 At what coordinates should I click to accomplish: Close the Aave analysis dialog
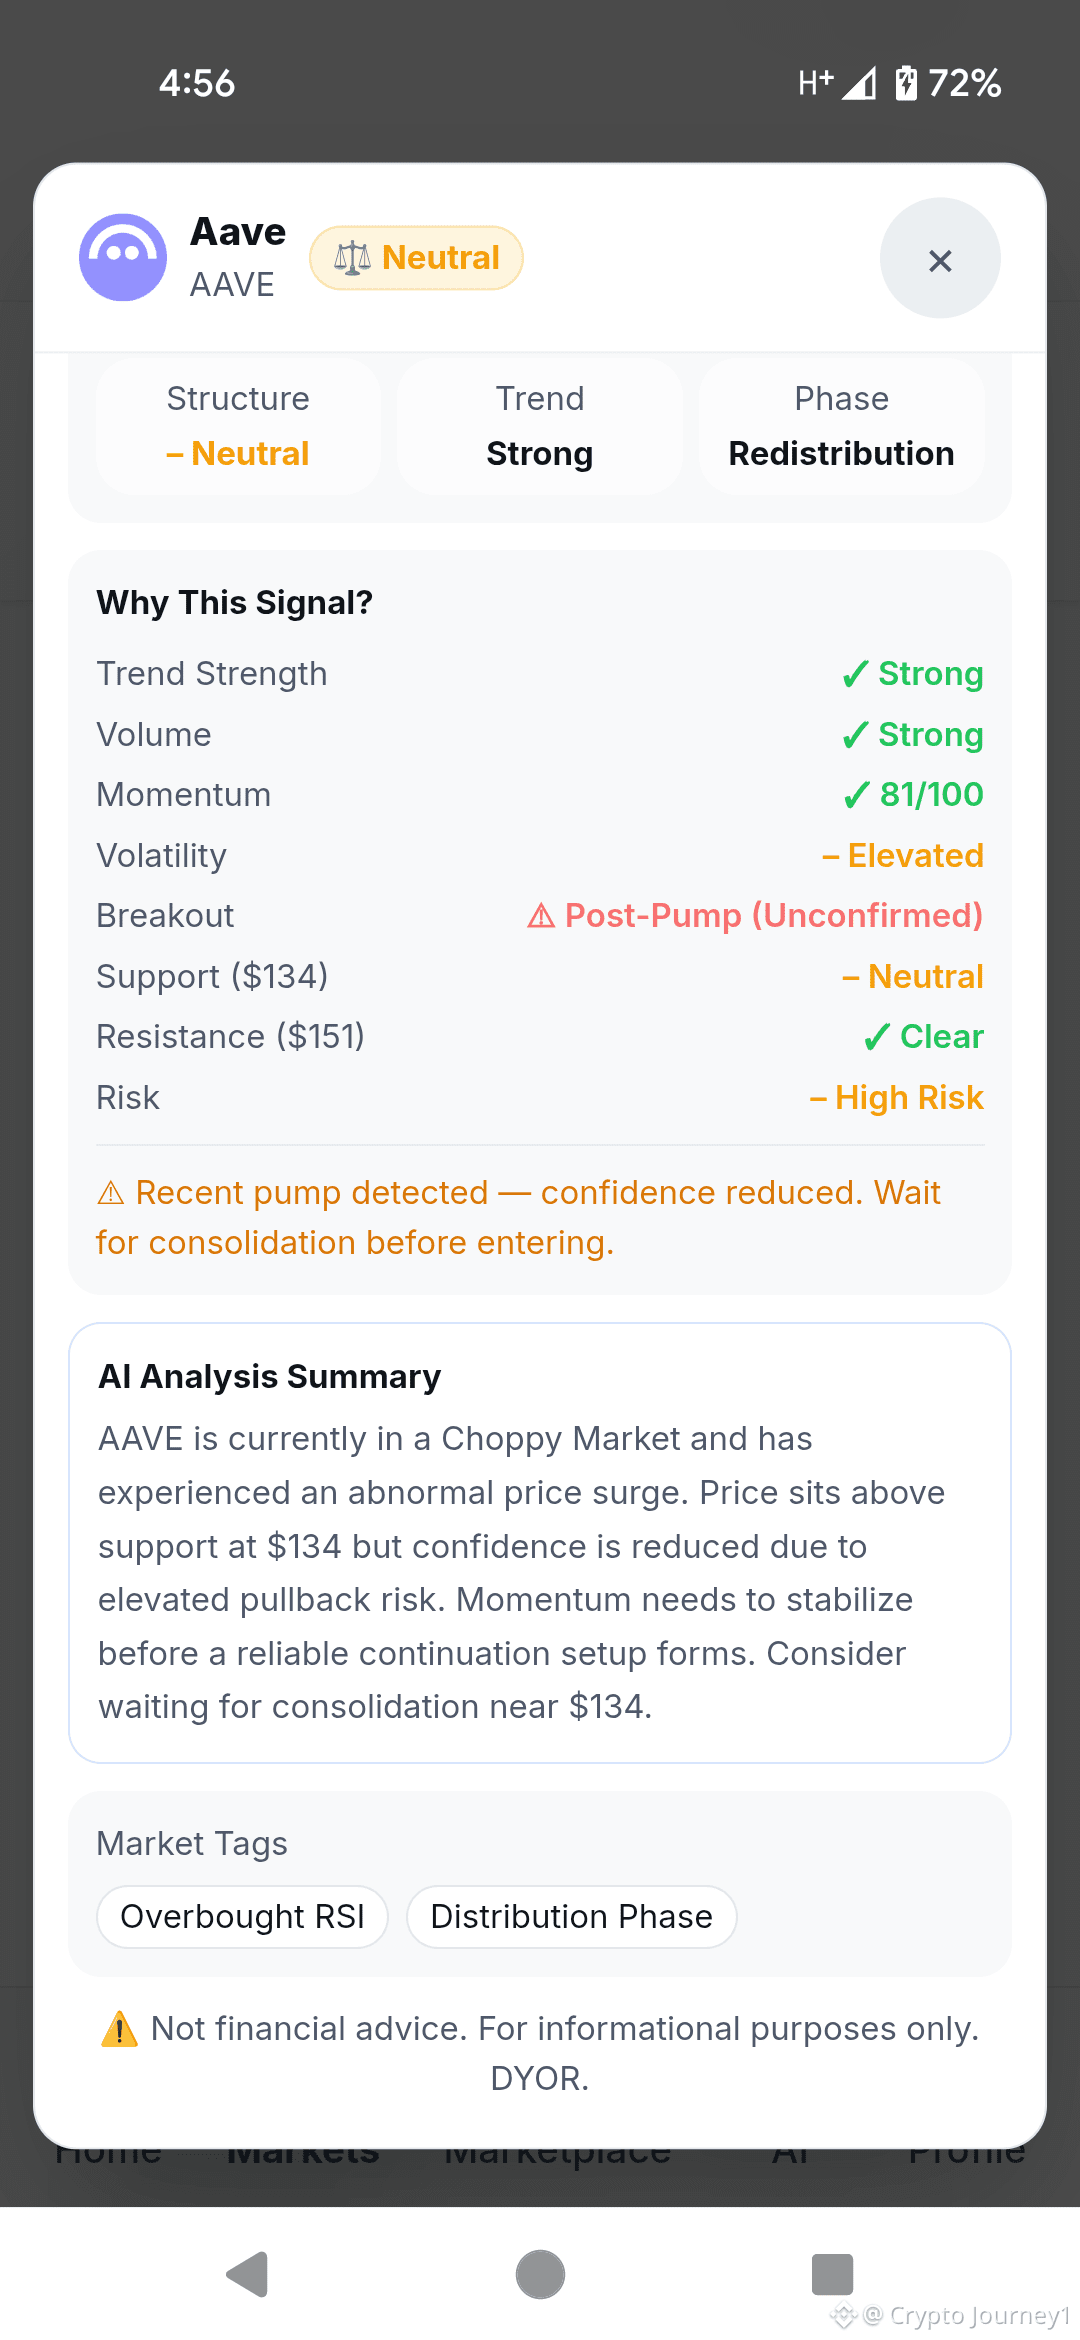click(940, 258)
